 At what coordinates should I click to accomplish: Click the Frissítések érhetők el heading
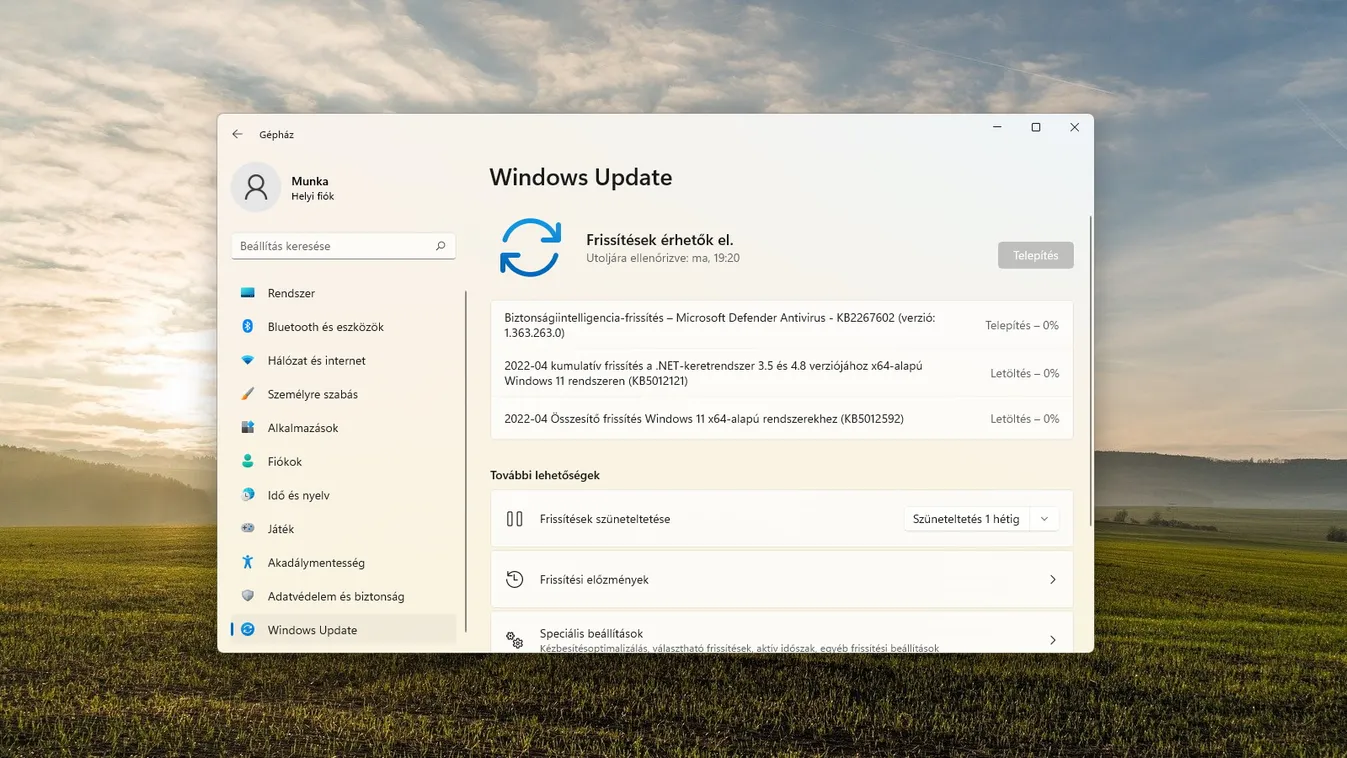659,240
